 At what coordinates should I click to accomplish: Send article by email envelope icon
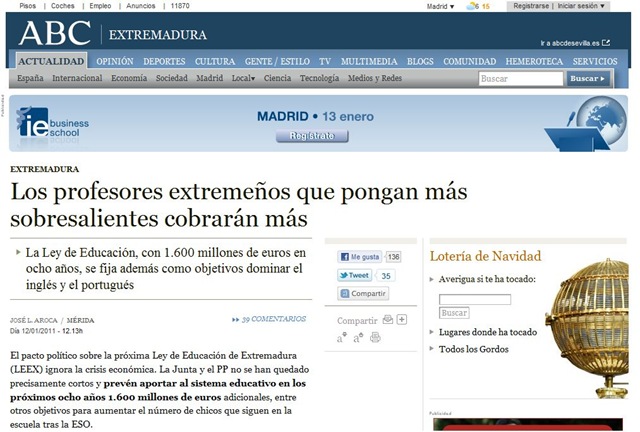[x=387, y=320]
